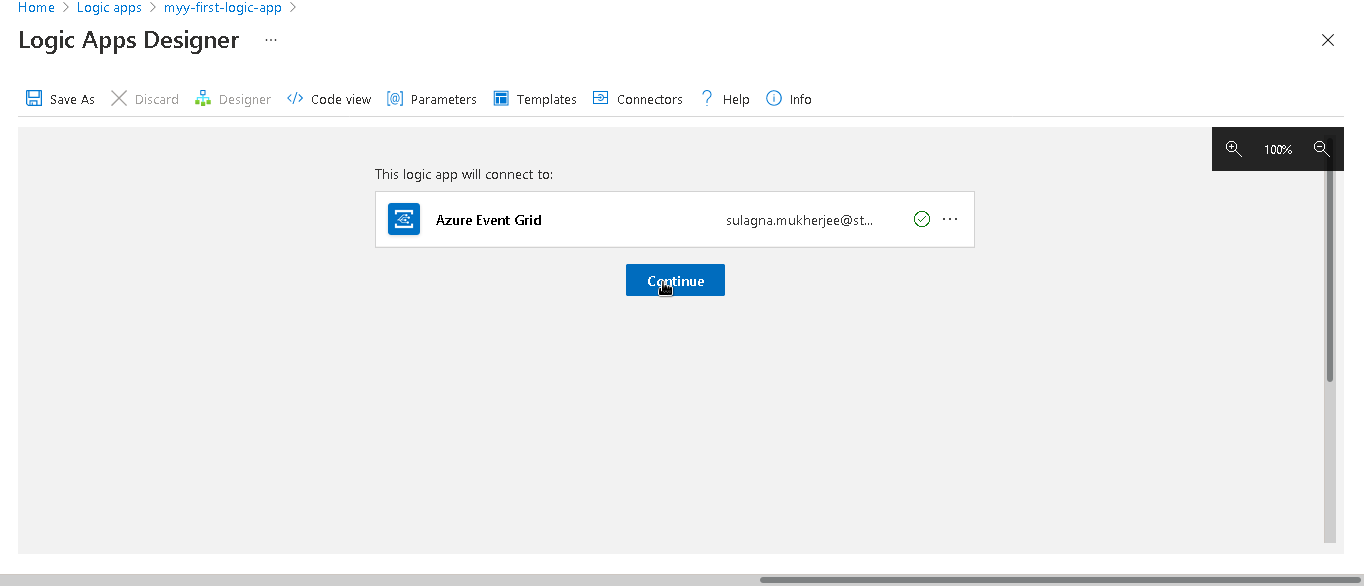The width and height of the screenshot is (1364, 586).
Task: Open myy-first-logic-app breadcrumb link
Action: pyautogui.click(x=223, y=7)
